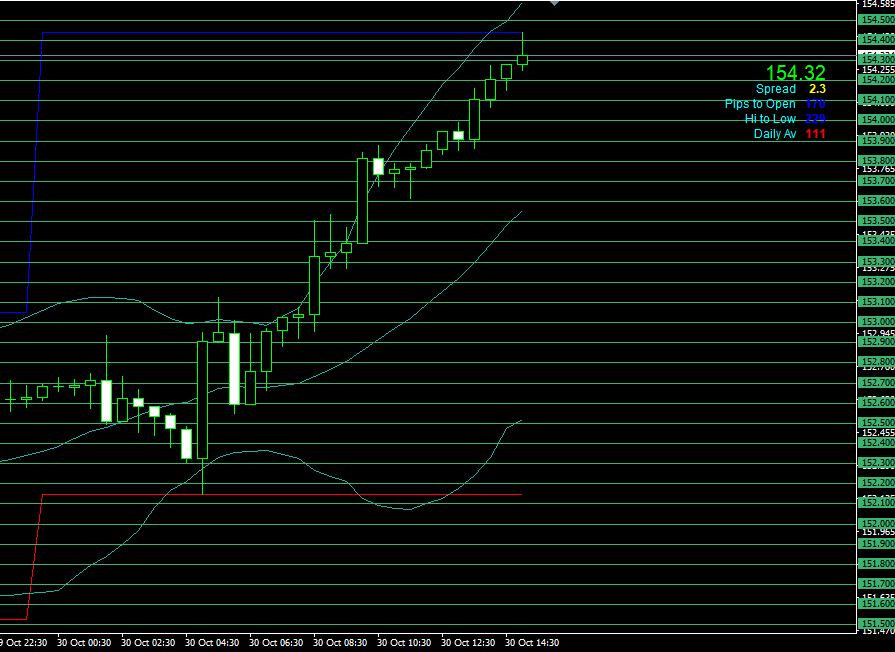Click the 30 Oct 10:30 time label
The image size is (895, 652).
pyautogui.click(x=405, y=643)
